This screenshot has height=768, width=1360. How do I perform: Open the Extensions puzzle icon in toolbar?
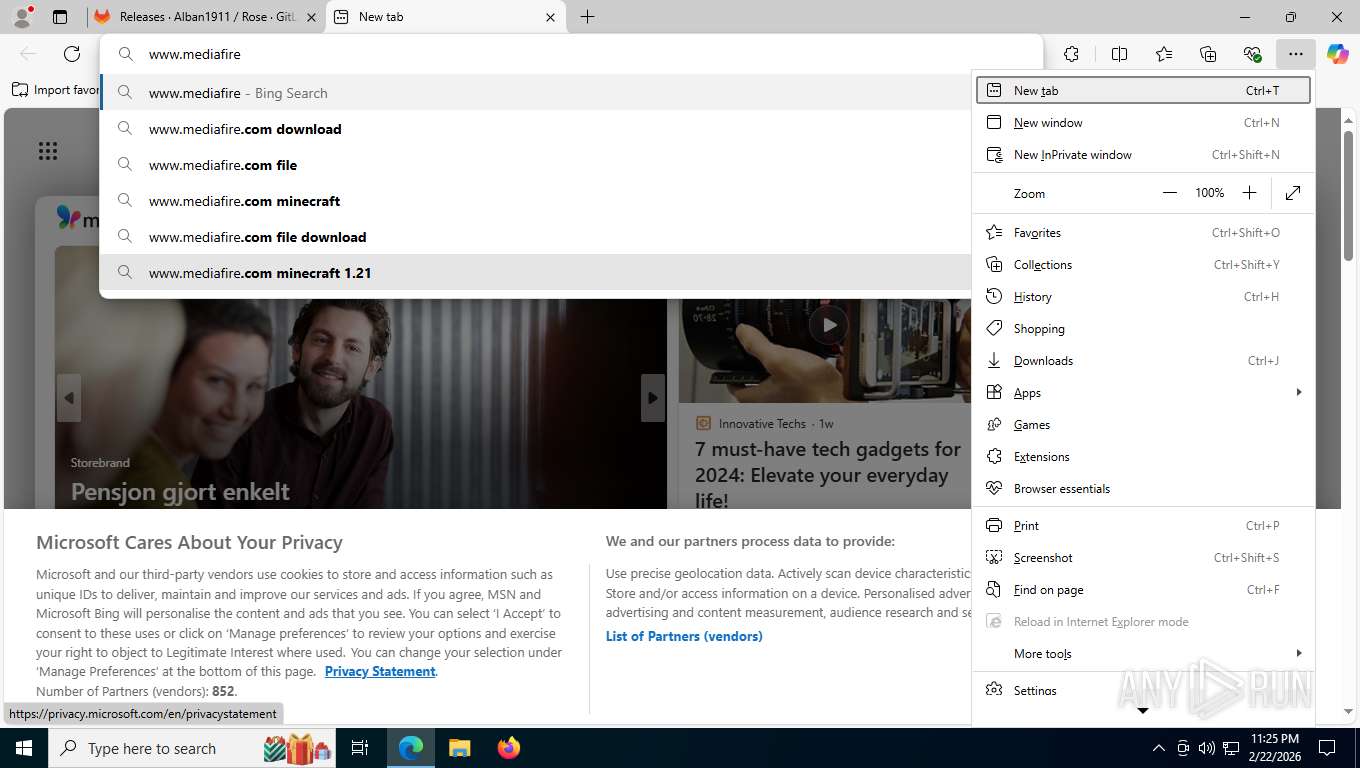[x=1071, y=54]
